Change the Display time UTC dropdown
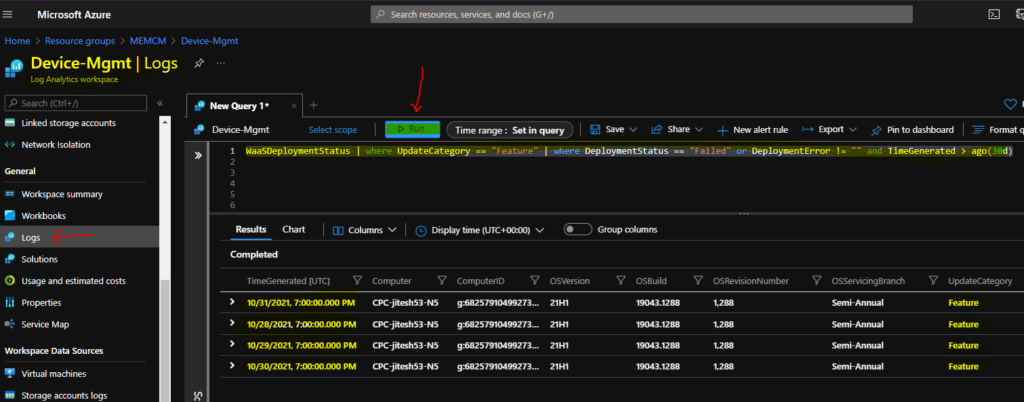Viewport: 1024px width, 402px height. tap(480, 230)
